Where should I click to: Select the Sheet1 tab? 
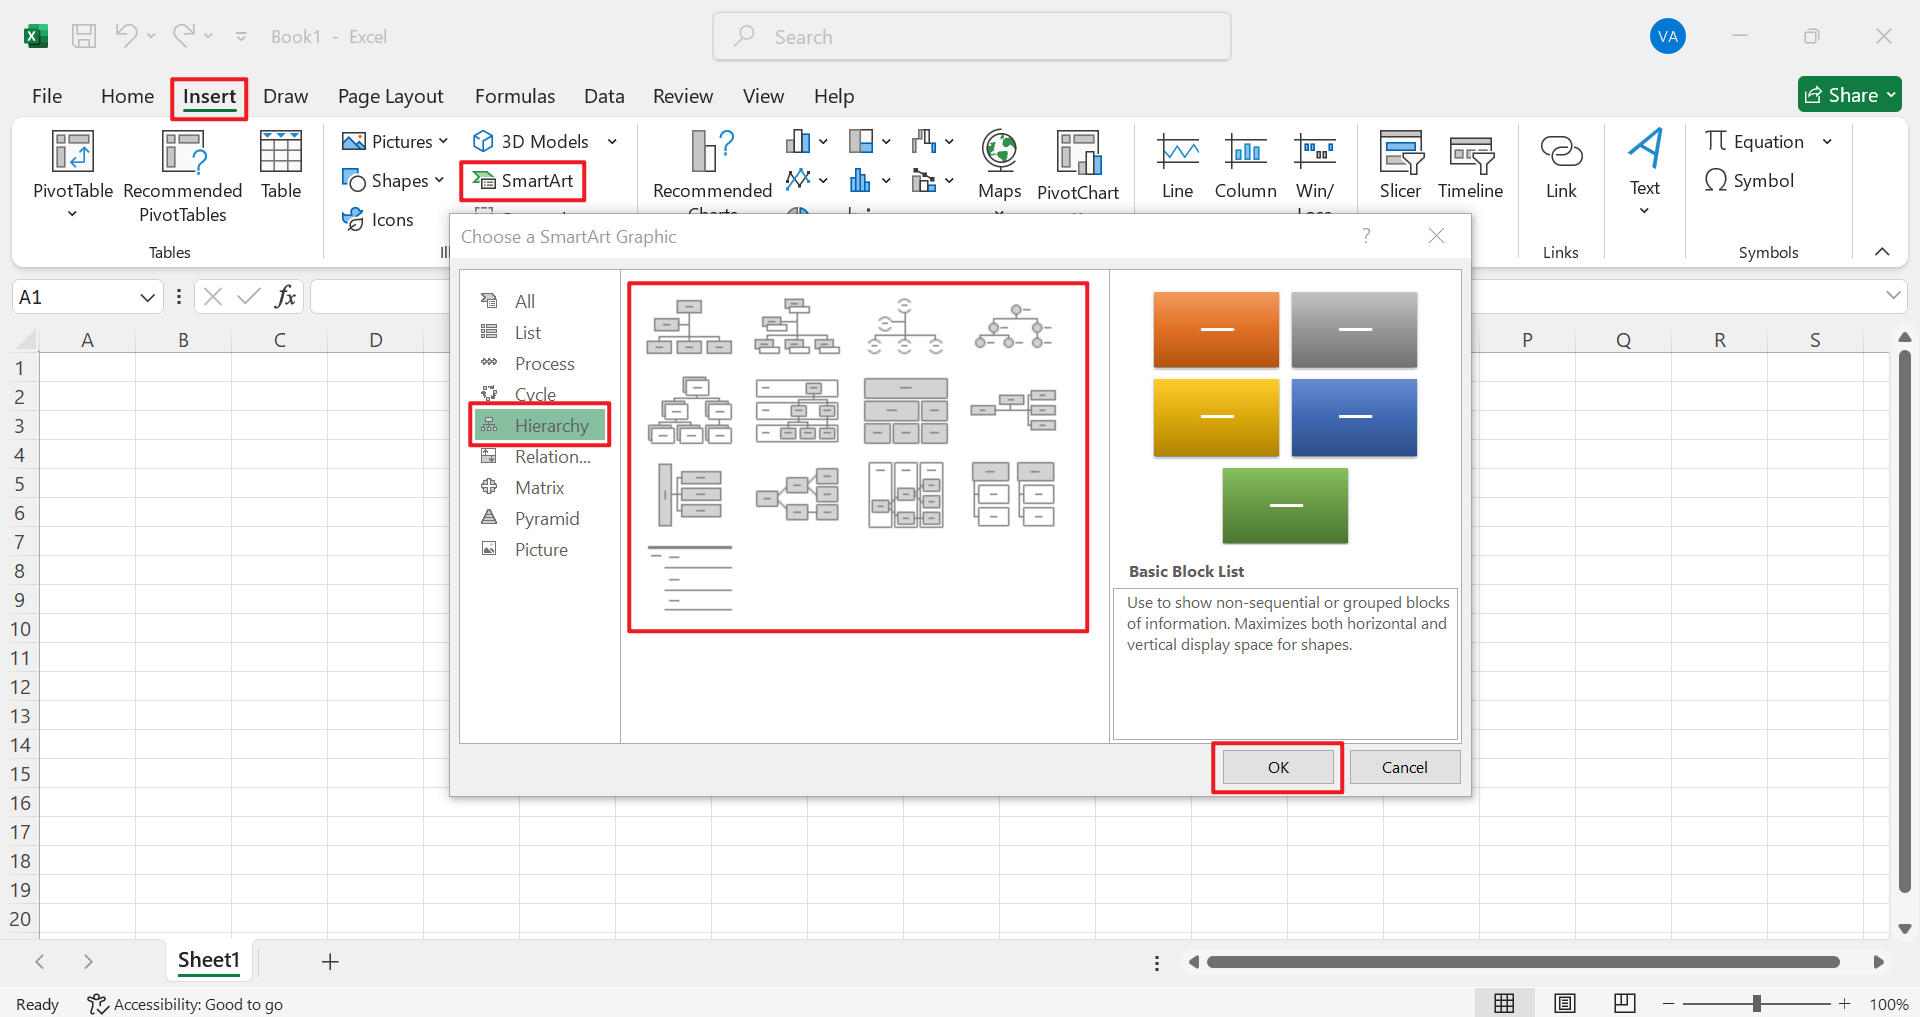pos(208,960)
